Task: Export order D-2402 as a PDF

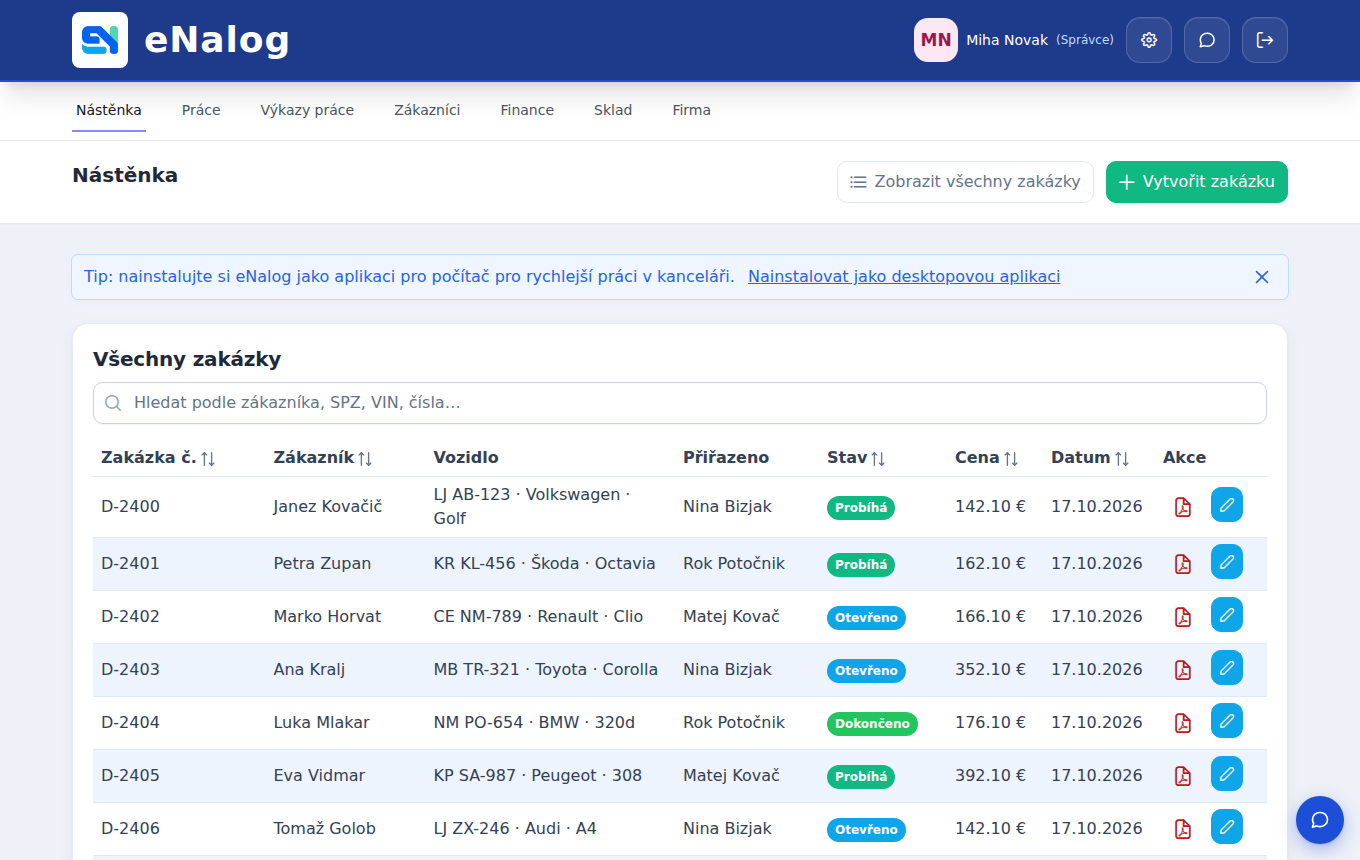Action: pyautogui.click(x=1183, y=617)
